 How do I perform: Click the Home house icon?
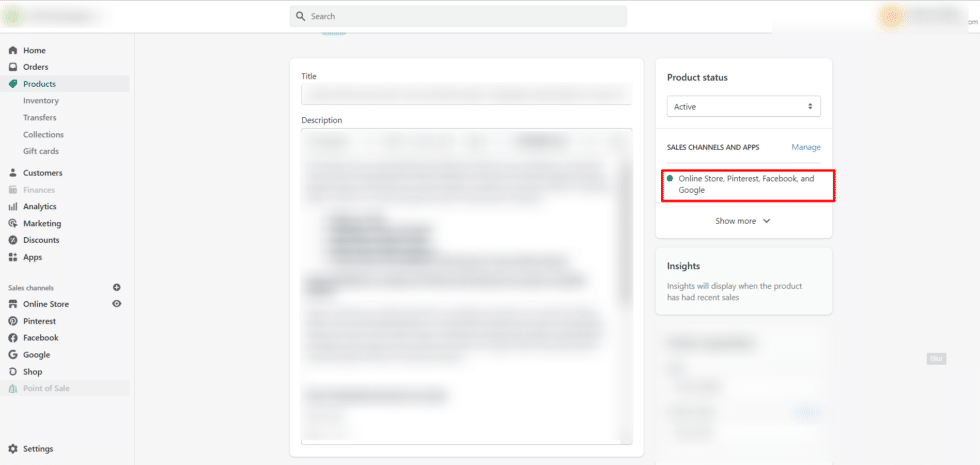coord(12,51)
